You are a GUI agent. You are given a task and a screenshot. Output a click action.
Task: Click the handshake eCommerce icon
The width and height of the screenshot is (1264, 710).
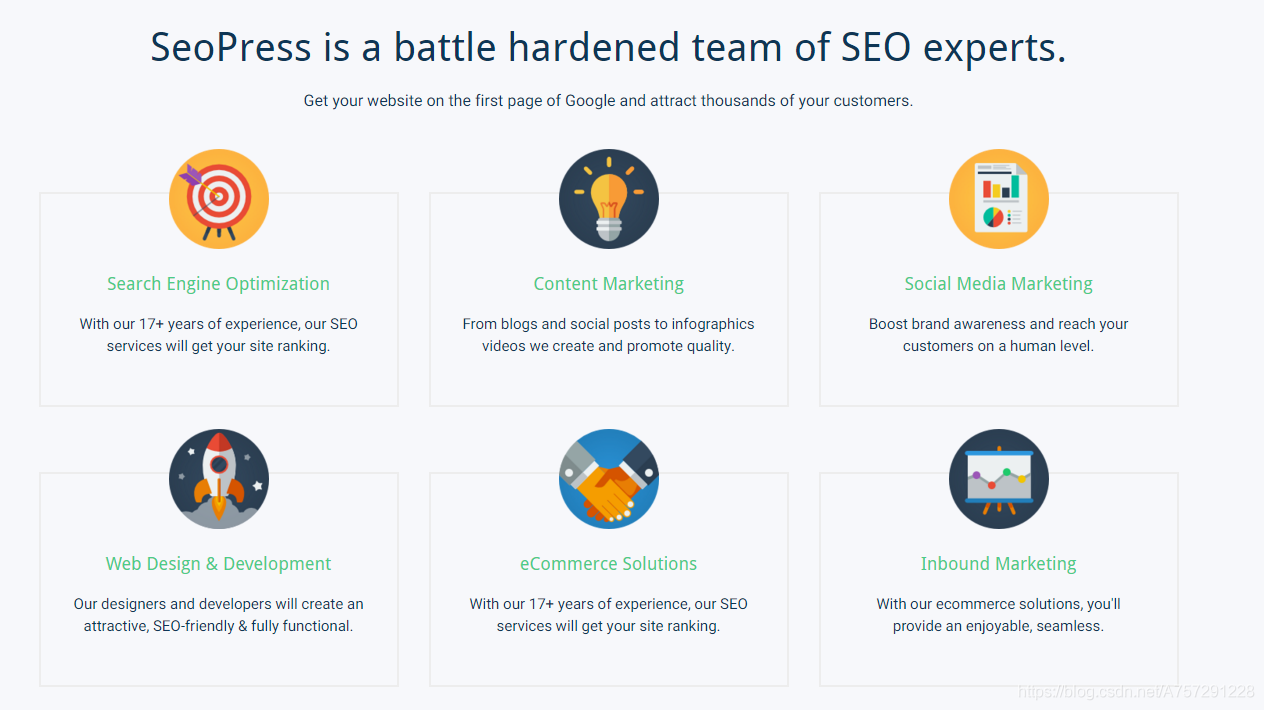(609, 479)
